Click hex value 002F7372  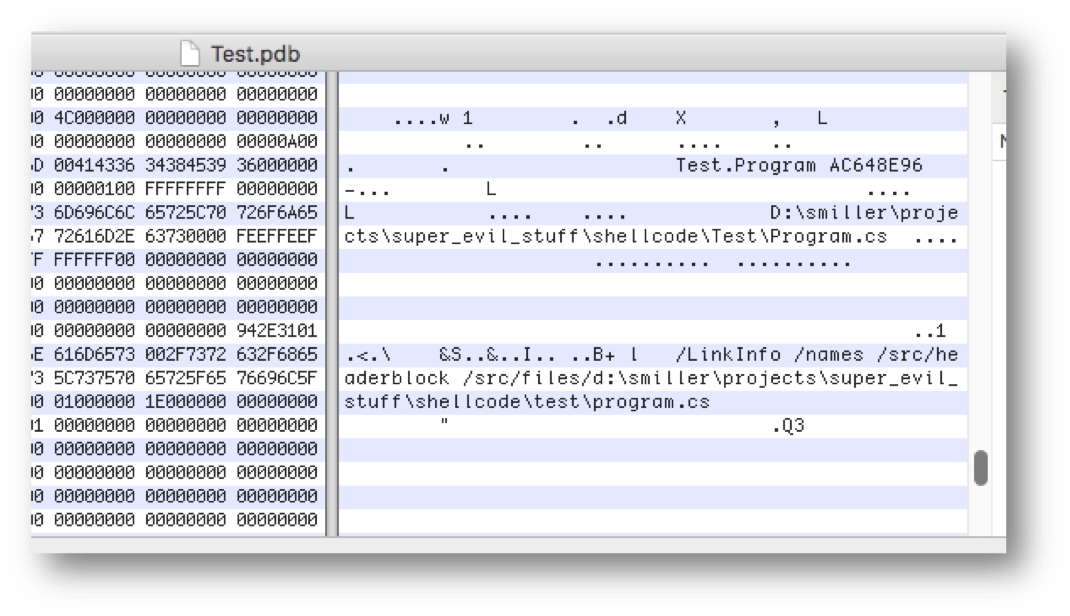[186, 354]
